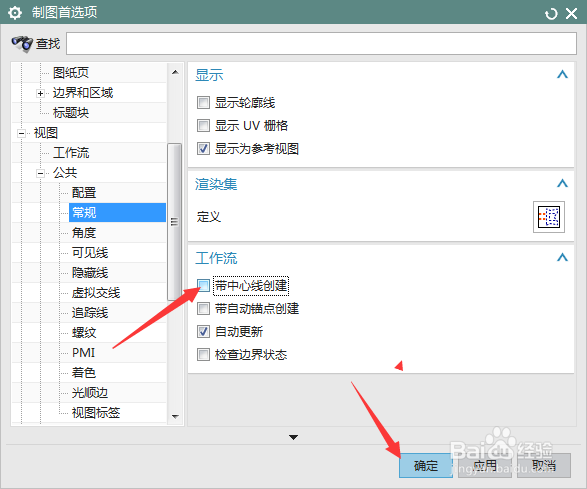Image resolution: width=587 pixels, height=489 pixels.
Task: Click the 渲染集 section heading
Action: [x=216, y=184]
